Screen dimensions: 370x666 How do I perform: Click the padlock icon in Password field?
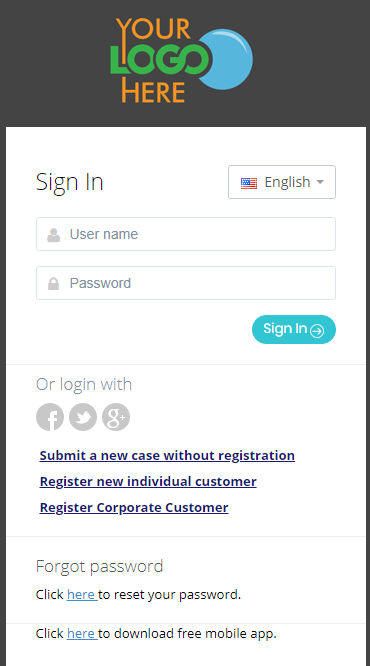click(54, 284)
